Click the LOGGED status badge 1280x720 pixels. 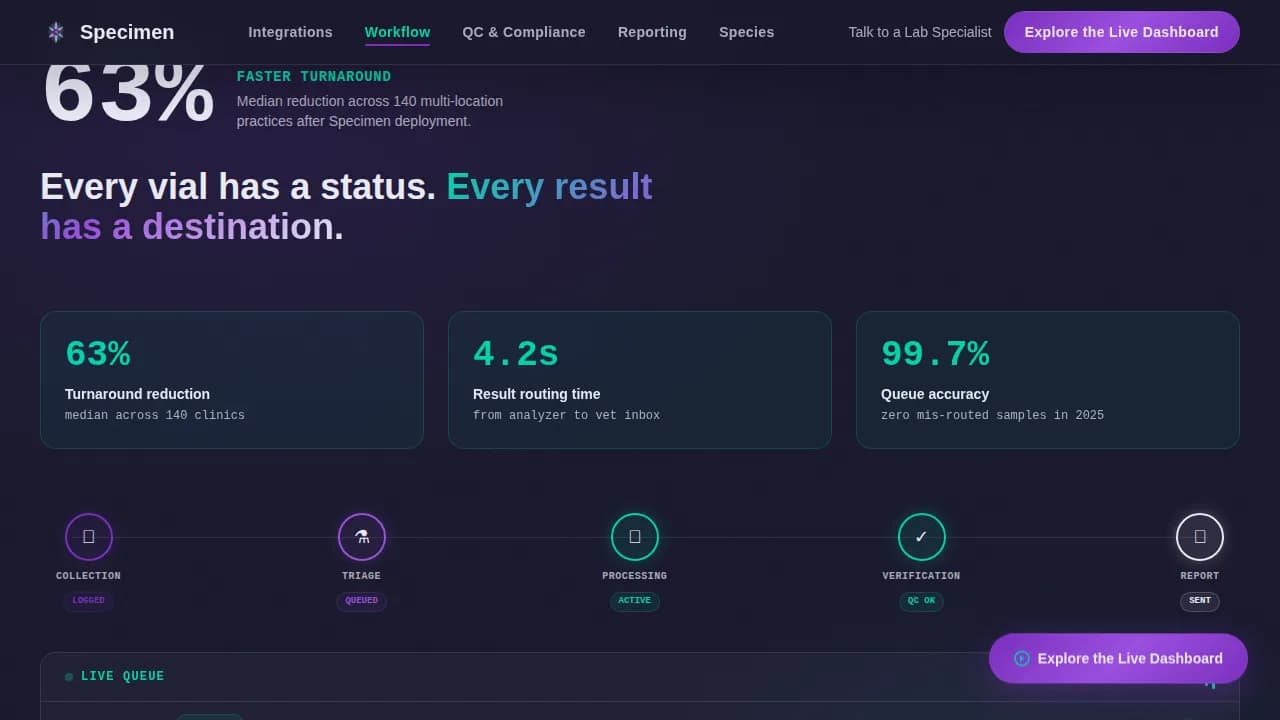(x=89, y=601)
